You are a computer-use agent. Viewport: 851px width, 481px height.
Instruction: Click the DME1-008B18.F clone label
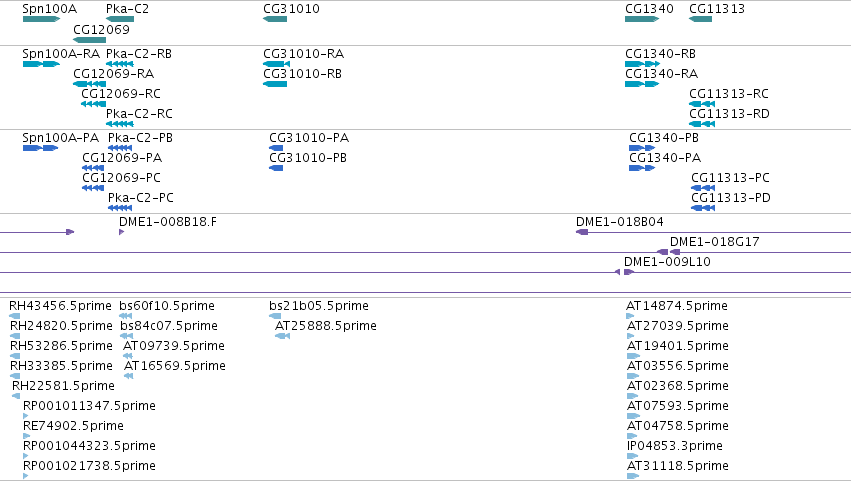(168, 222)
